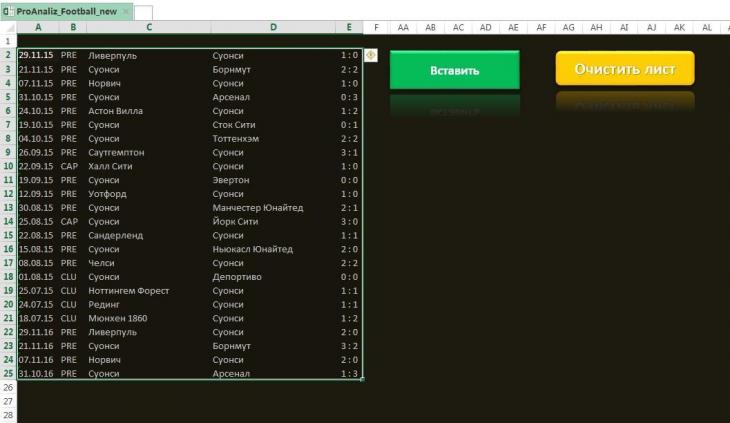Click the Рединг cell
Viewport: 730px width, 423px height.
149,304
